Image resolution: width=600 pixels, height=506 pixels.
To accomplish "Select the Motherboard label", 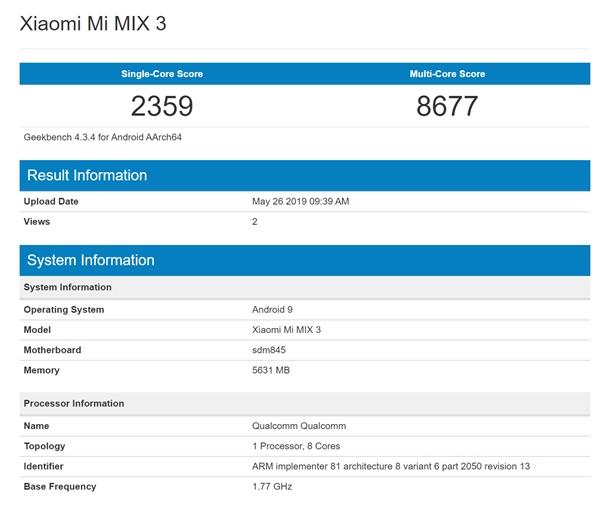I will [x=52, y=350].
